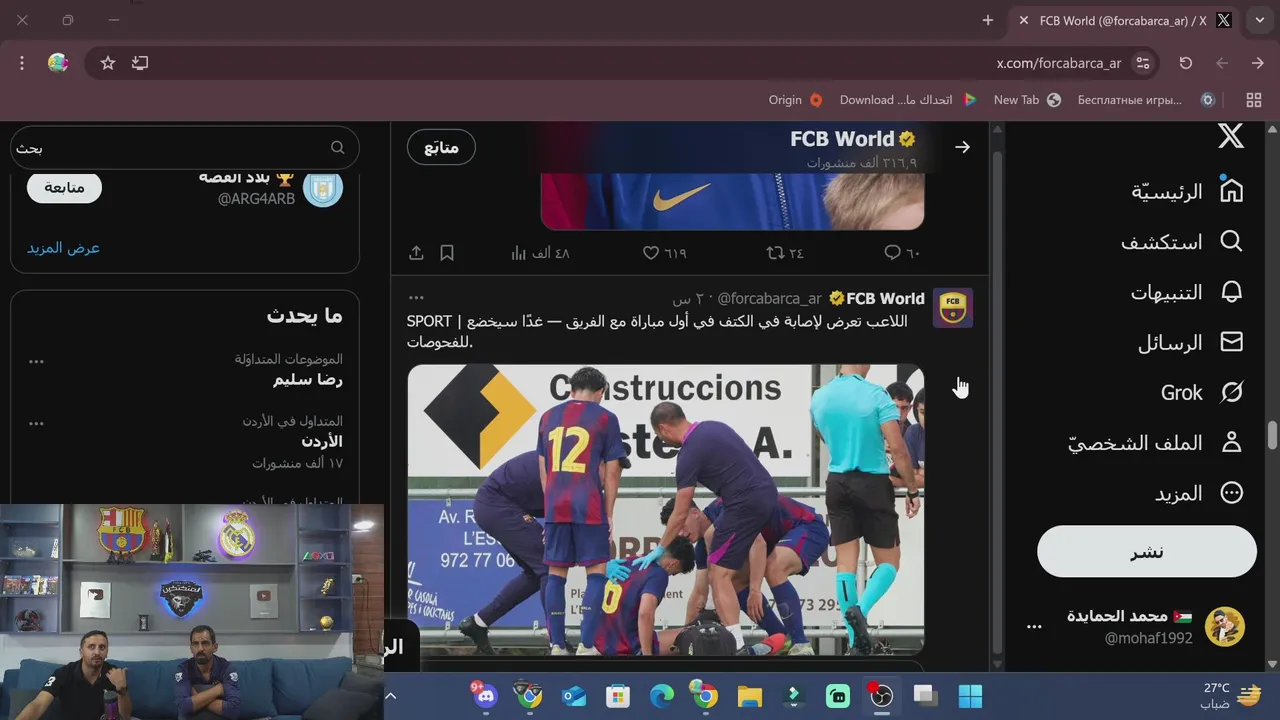Expand the taskbar hidden icons chevron
The image size is (1280, 720).
click(x=391, y=695)
